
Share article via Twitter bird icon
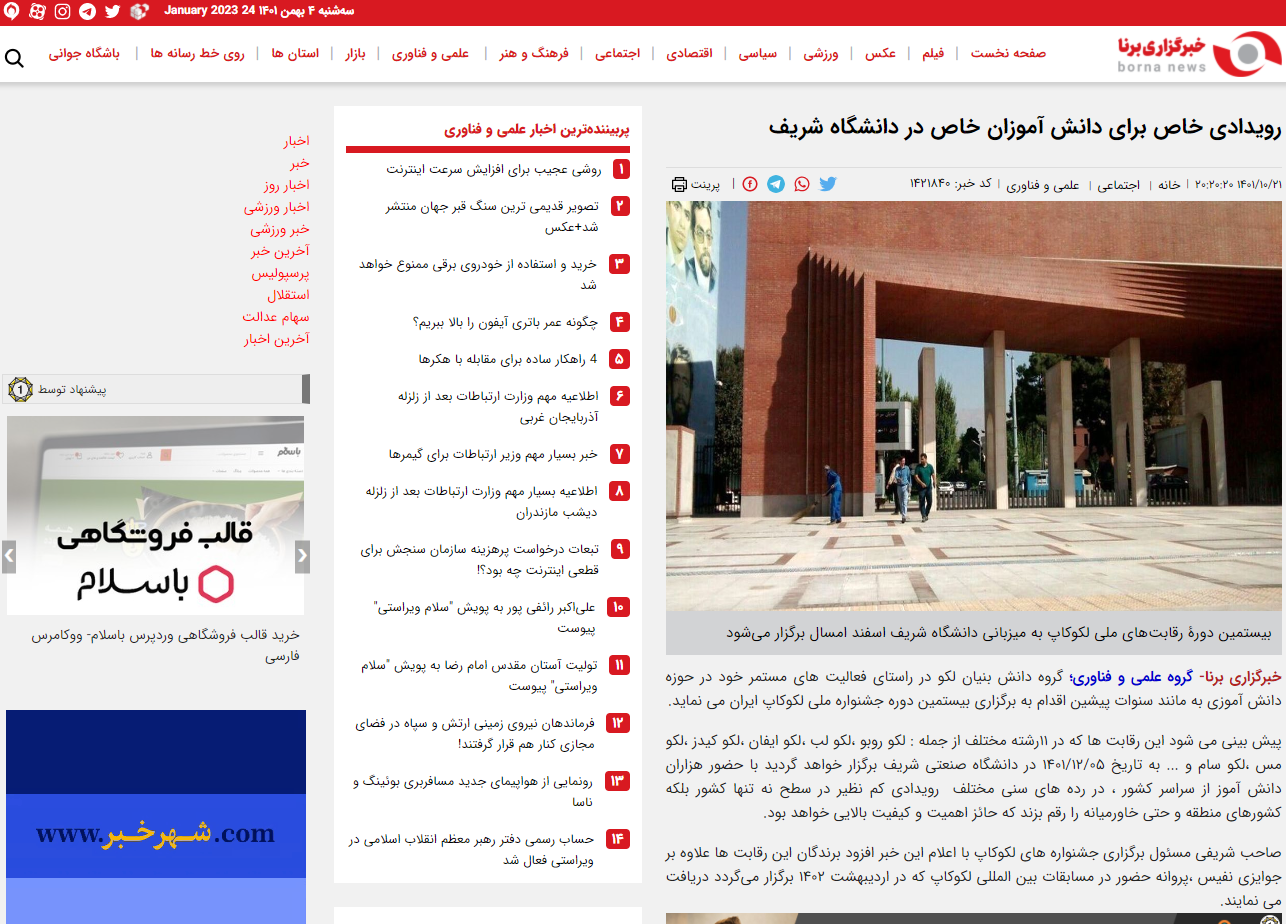(x=827, y=184)
